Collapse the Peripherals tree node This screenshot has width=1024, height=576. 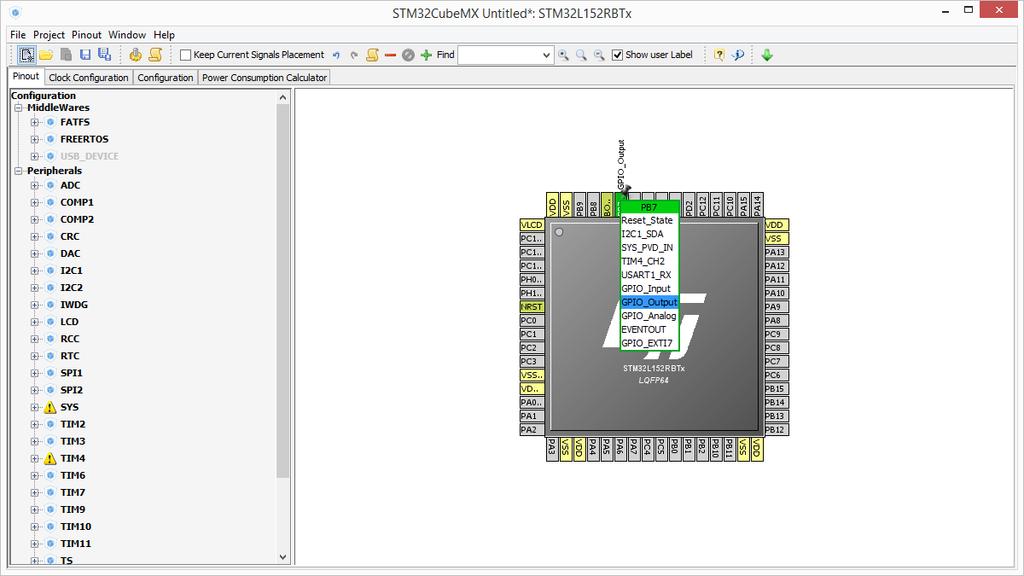coord(18,171)
